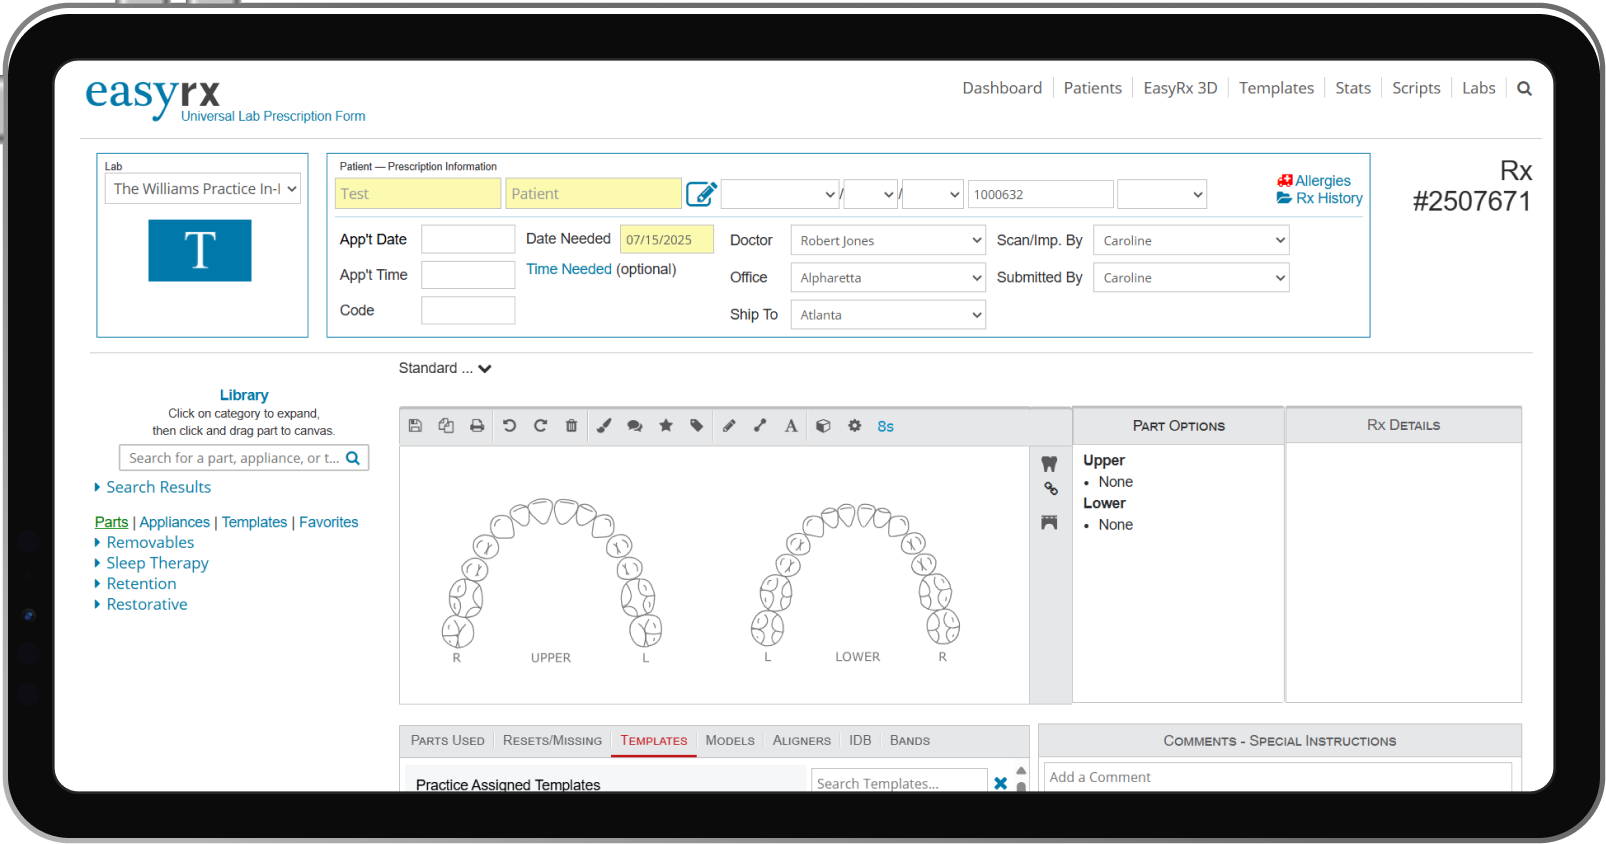
Task: Select the pencil drawing tool
Action: (729, 426)
